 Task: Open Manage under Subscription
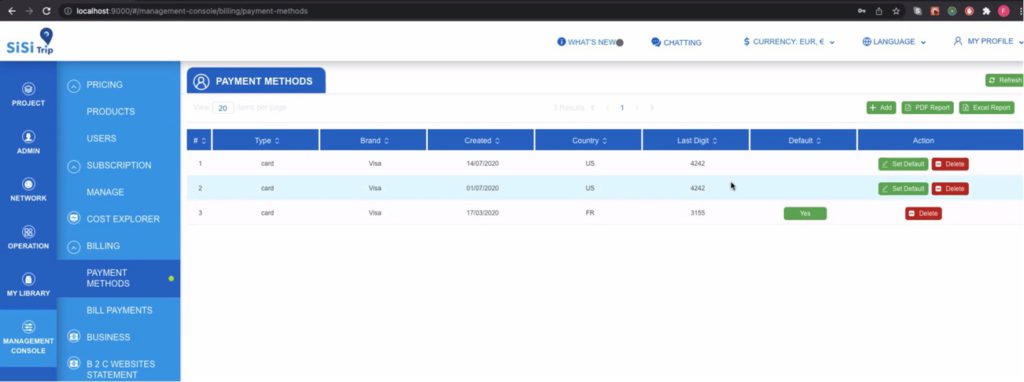(105, 192)
